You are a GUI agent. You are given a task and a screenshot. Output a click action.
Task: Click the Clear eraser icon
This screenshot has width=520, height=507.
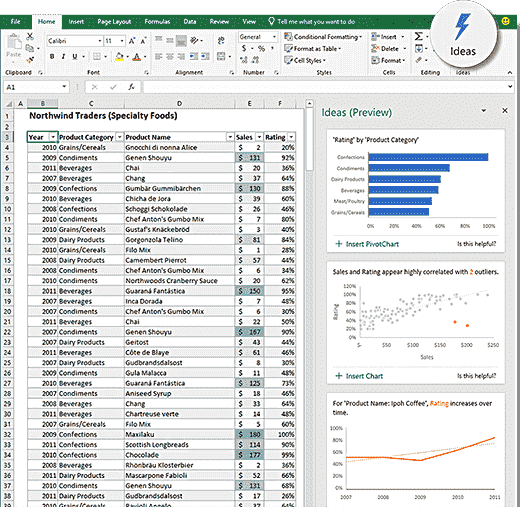coord(419,60)
